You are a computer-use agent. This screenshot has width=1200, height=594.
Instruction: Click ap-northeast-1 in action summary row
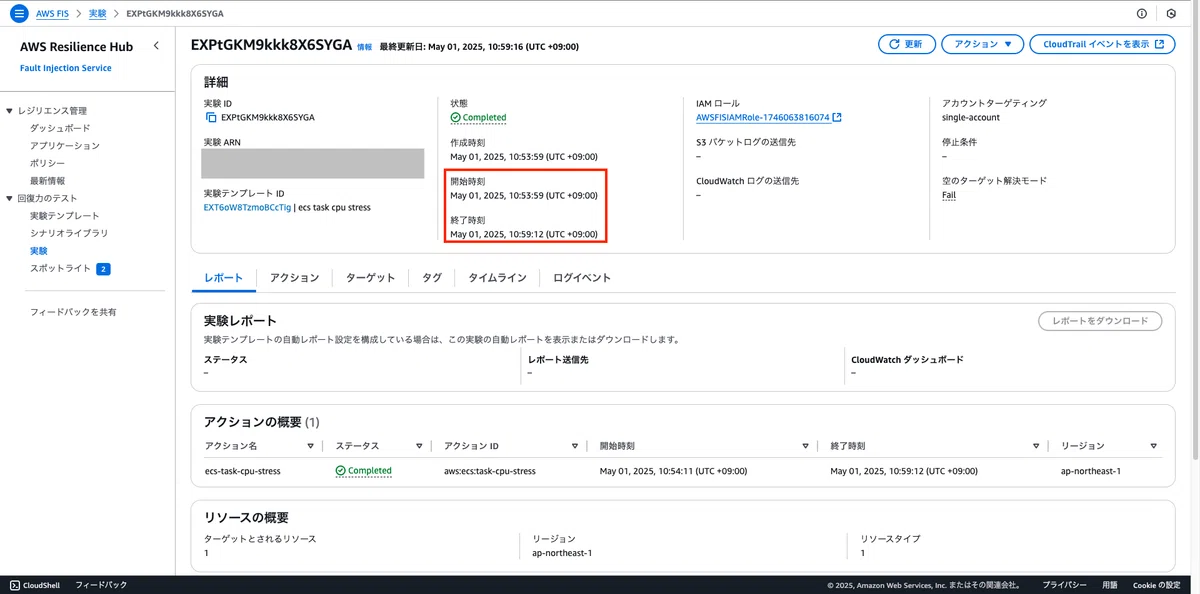(1091, 471)
